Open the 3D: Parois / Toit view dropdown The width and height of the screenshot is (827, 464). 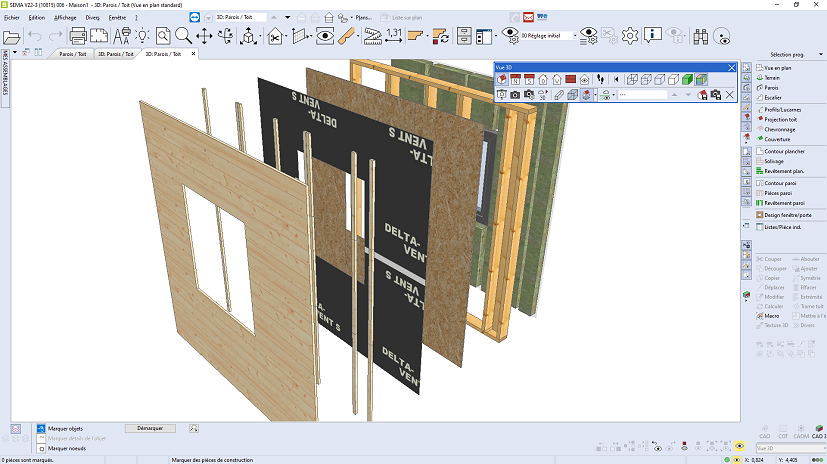240,17
